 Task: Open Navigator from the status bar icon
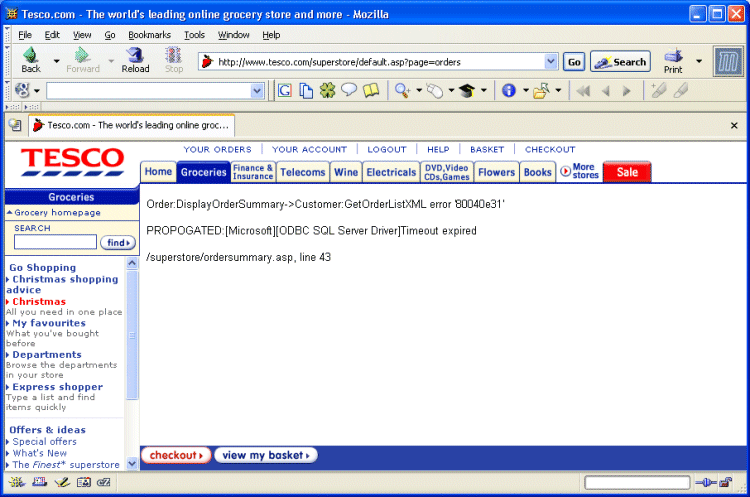(x=16, y=482)
